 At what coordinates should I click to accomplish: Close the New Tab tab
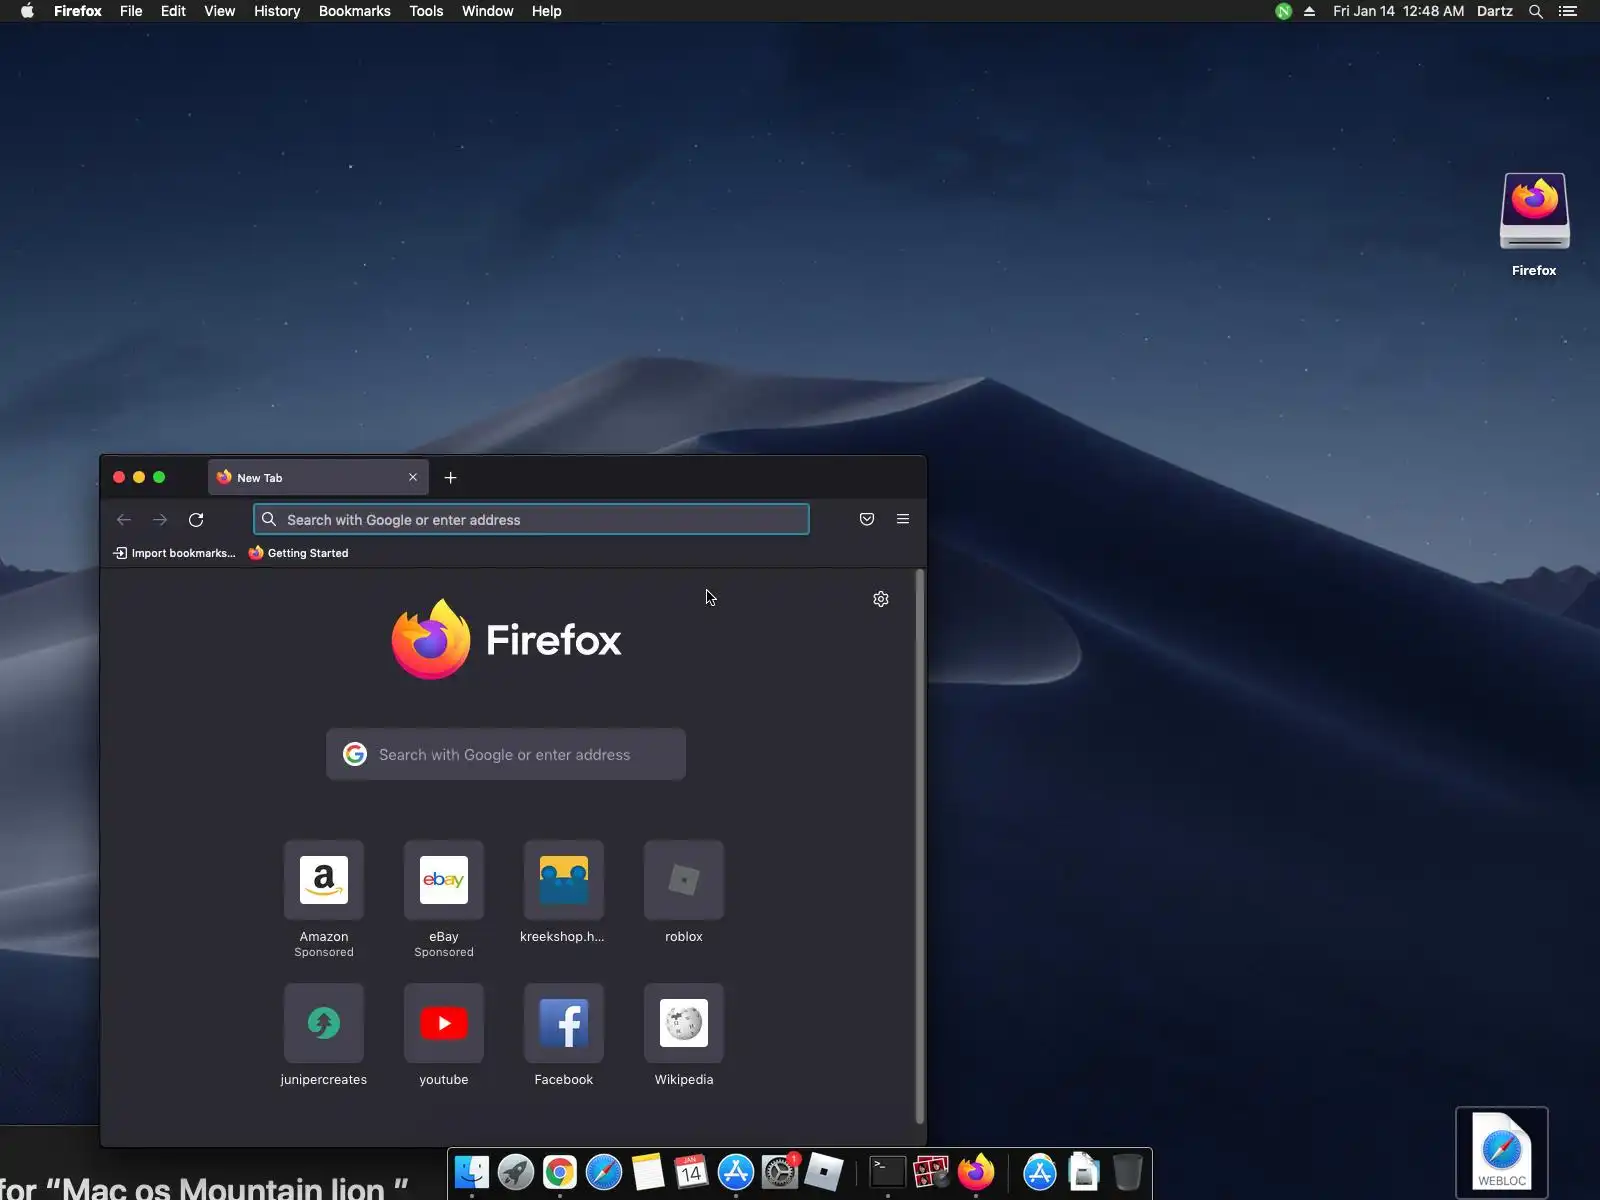[413, 477]
